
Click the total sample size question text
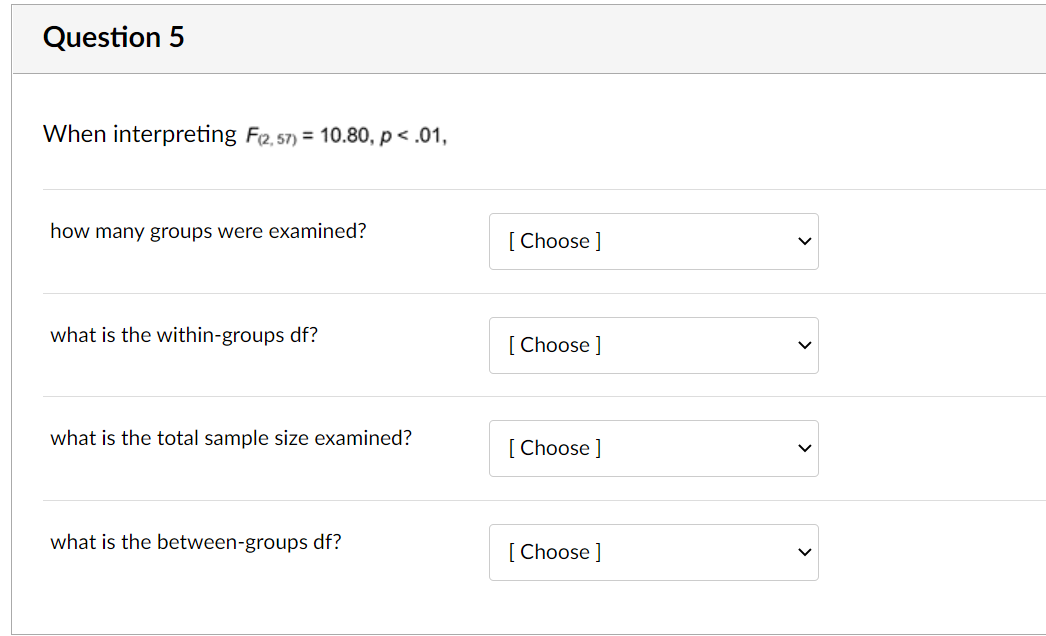(x=230, y=438)
